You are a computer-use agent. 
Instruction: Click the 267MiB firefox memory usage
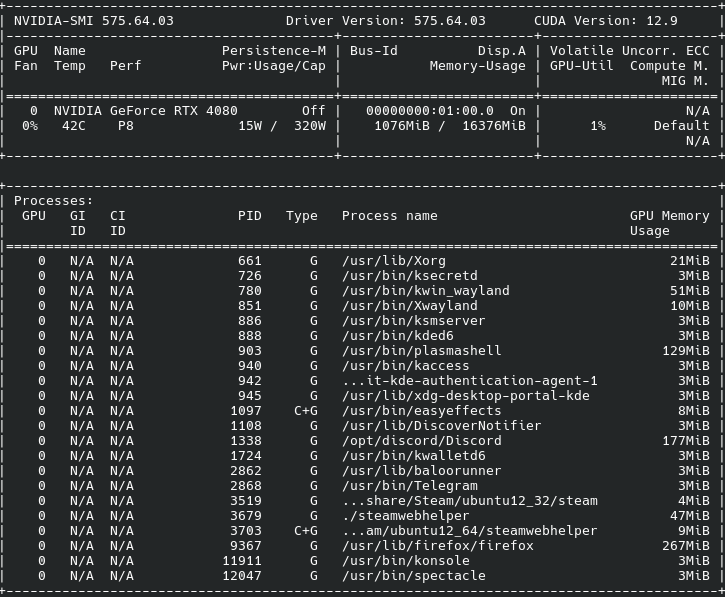686,546
